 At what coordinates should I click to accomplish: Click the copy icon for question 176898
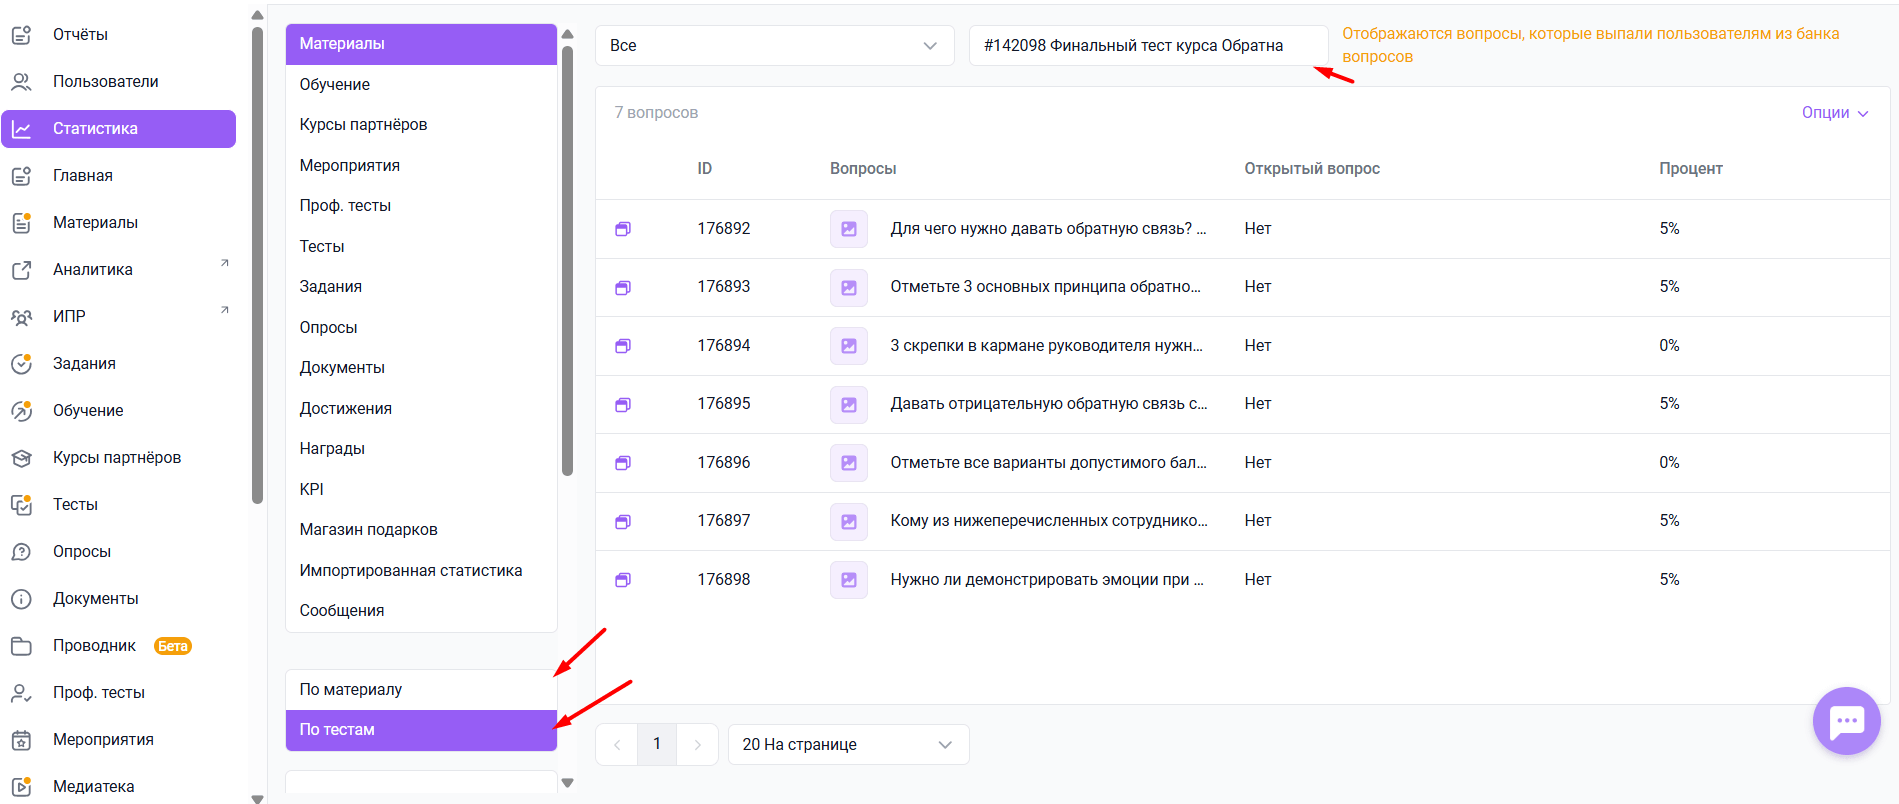[x=623, y=580]
